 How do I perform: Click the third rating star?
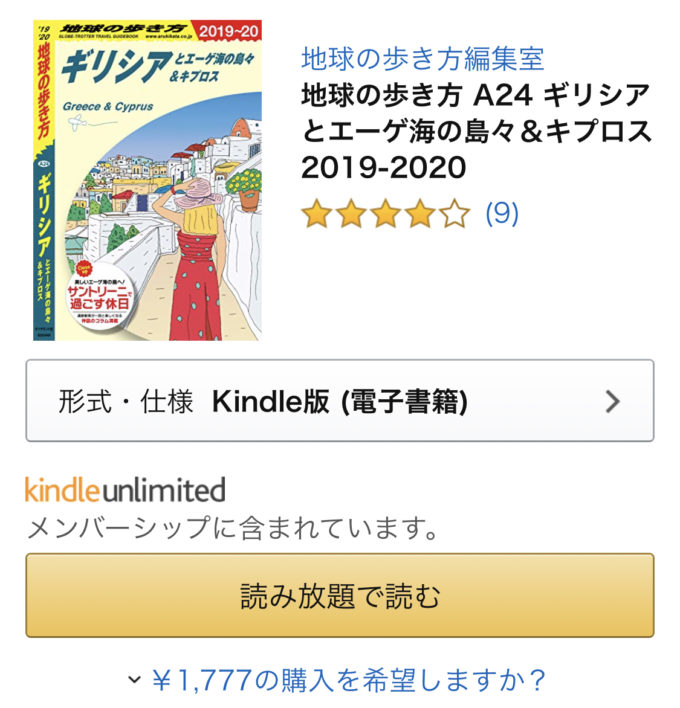(386, 214)
